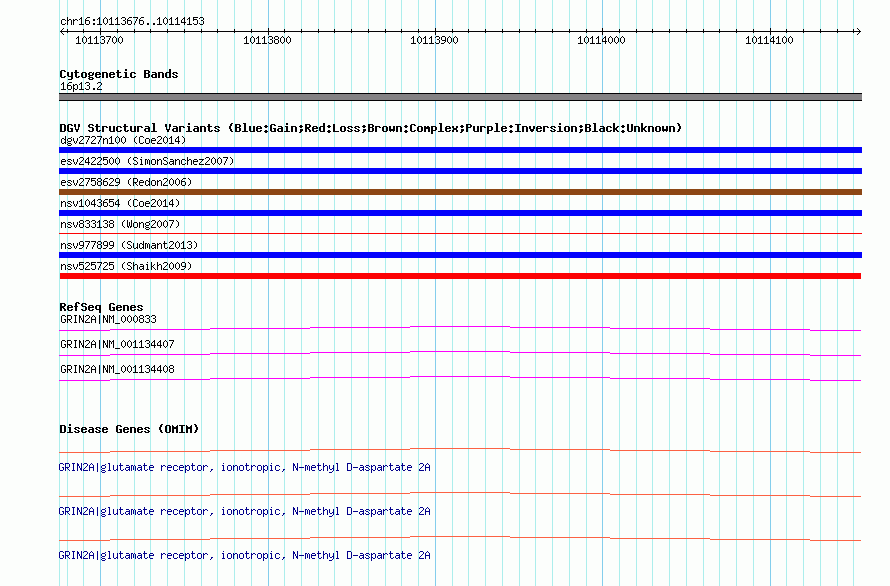Screen dimensions: 890x586
Task: Open GRIN2A|NM_000833 transcript label
Action: tap(108, 319)
